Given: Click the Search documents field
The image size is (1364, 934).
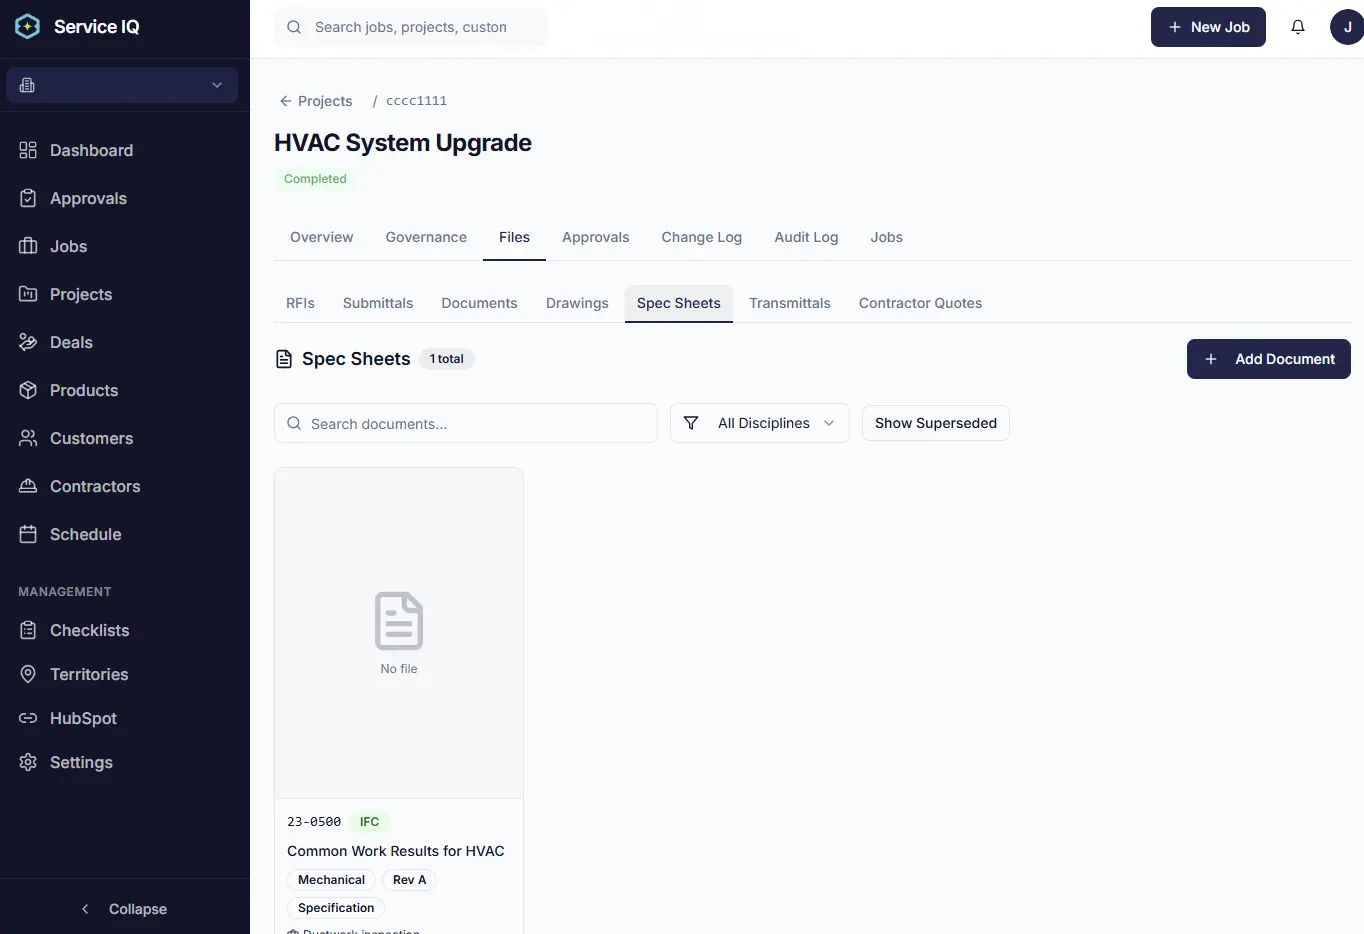Looking at the screenshot, I should pyautogui.click(x=466, y=423).
